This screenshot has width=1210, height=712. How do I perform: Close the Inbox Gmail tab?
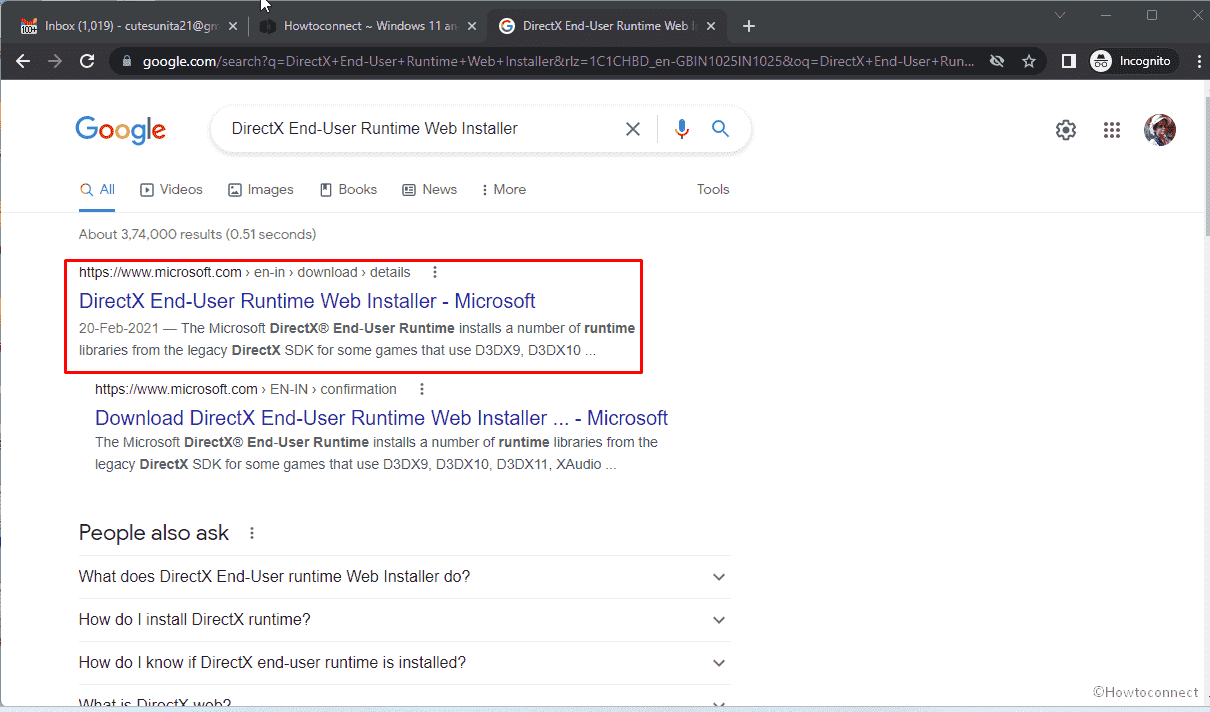tap(232, 26)
